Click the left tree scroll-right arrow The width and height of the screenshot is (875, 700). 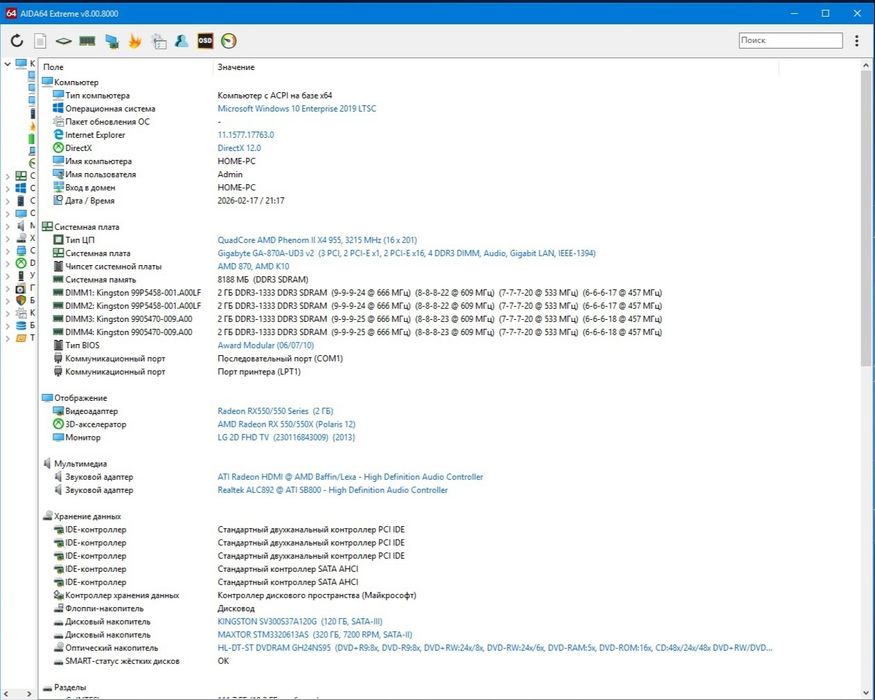click(29, 694)
